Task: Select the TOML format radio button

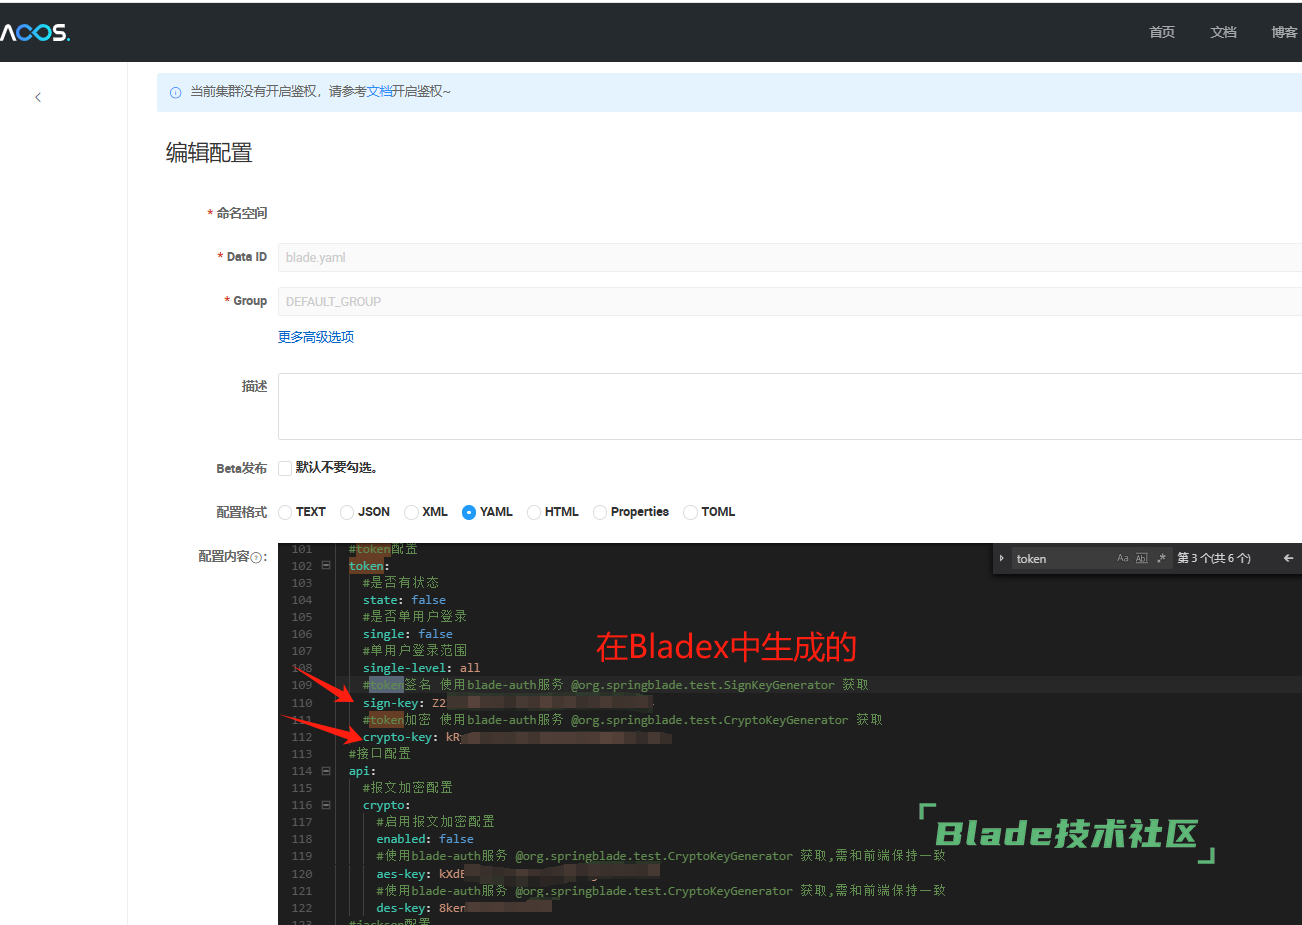Action: click(x=690, y=512)
